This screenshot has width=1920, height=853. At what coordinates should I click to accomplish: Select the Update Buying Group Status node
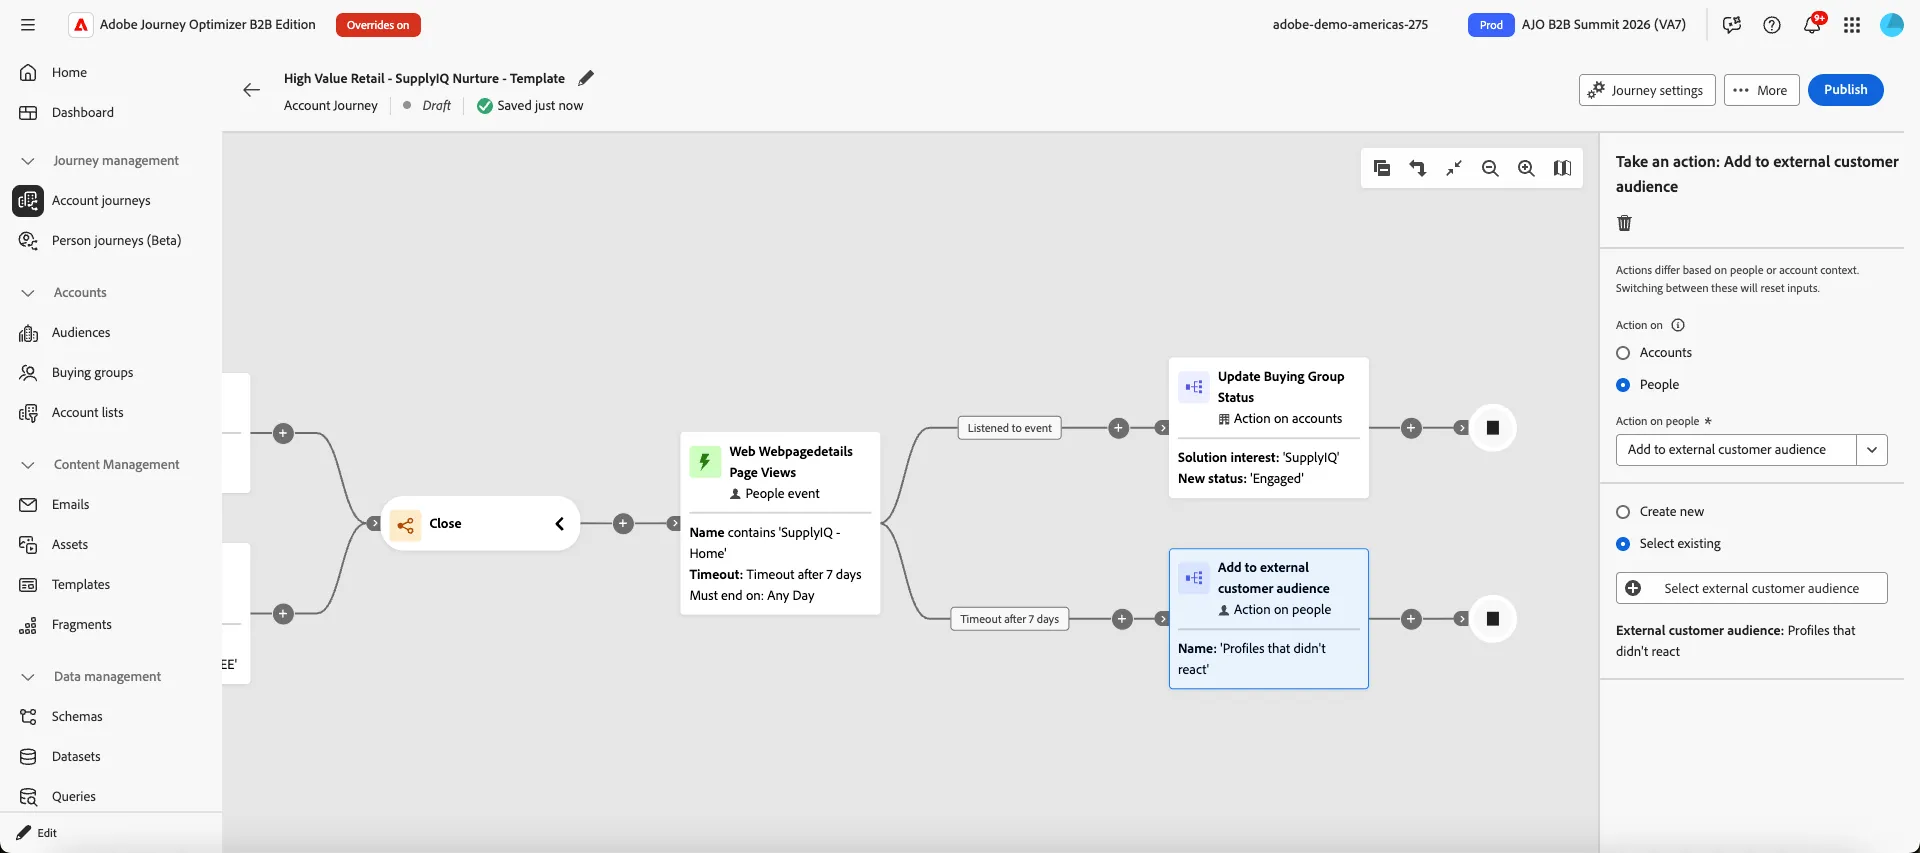(1268, 428)
